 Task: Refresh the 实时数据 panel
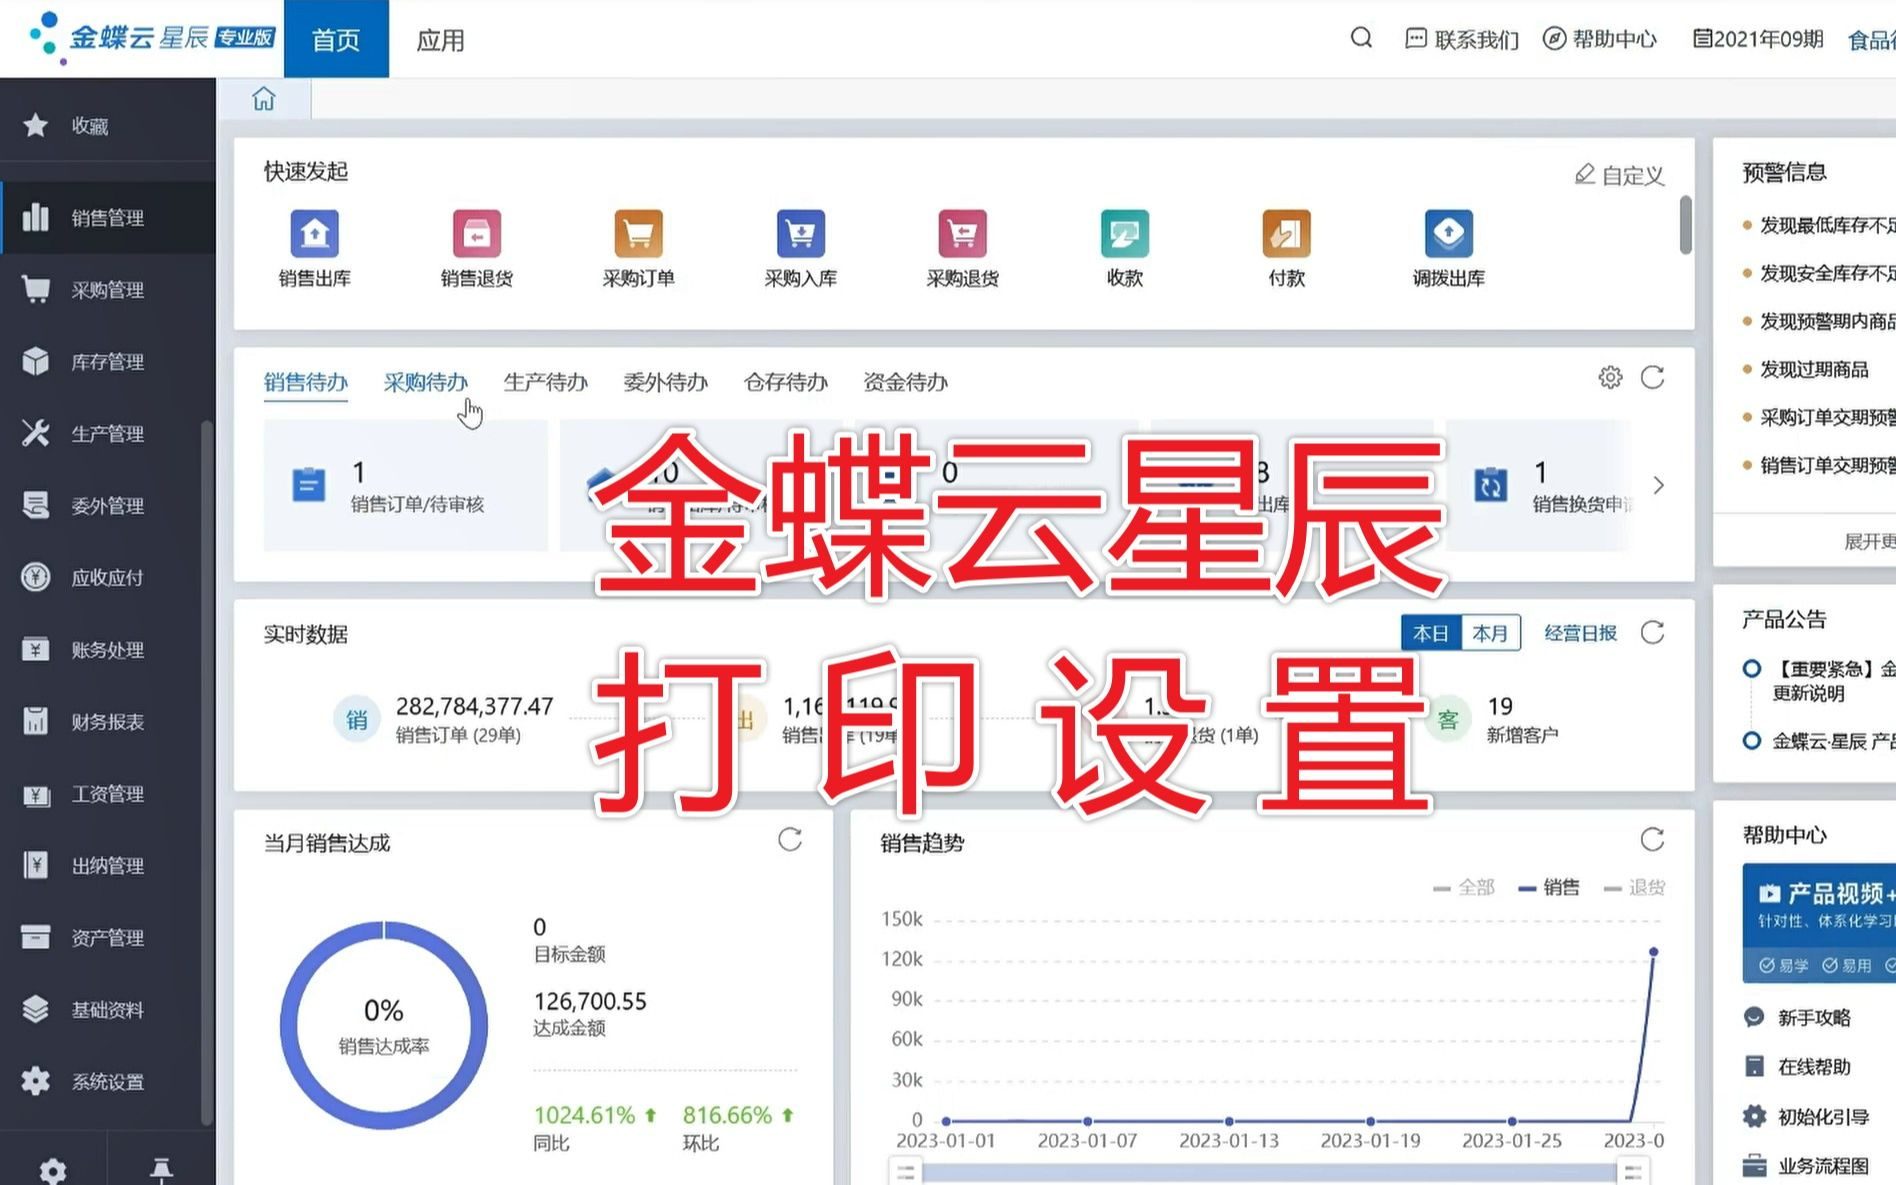coord(1652,632)
